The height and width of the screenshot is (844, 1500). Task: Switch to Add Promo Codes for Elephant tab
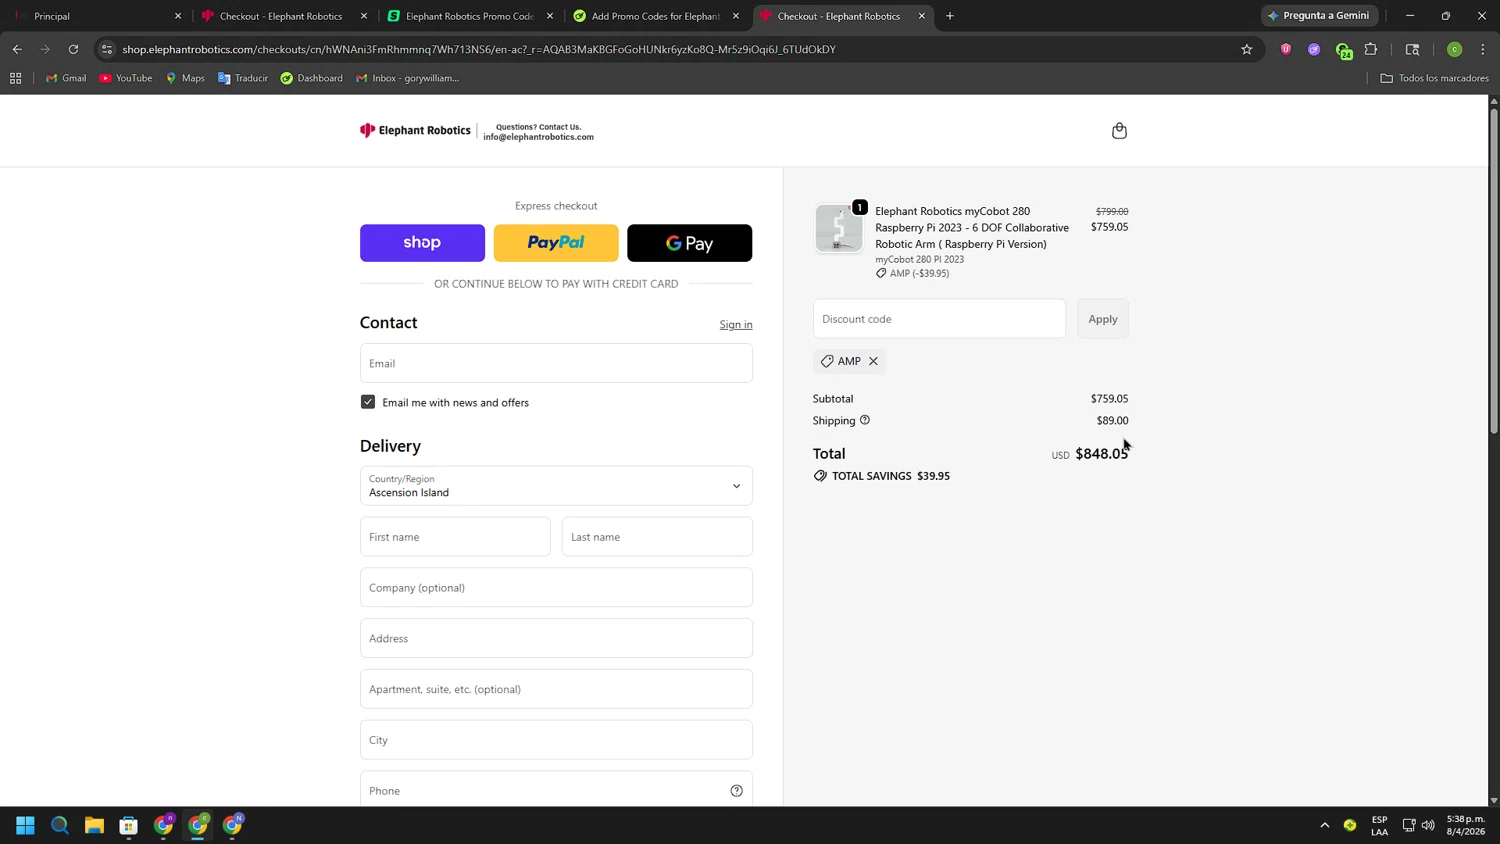pos(655,16)
